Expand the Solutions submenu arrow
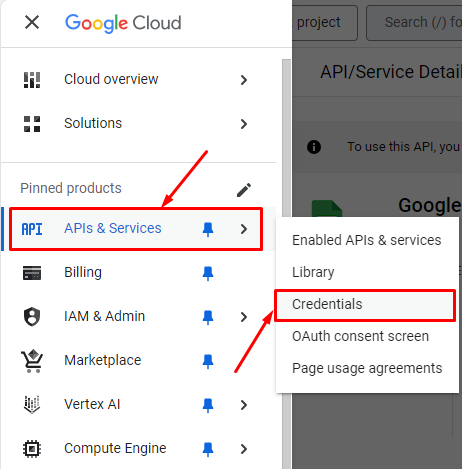Image resolution: width=462 pixels, height=469 pixels. [244, 124]
